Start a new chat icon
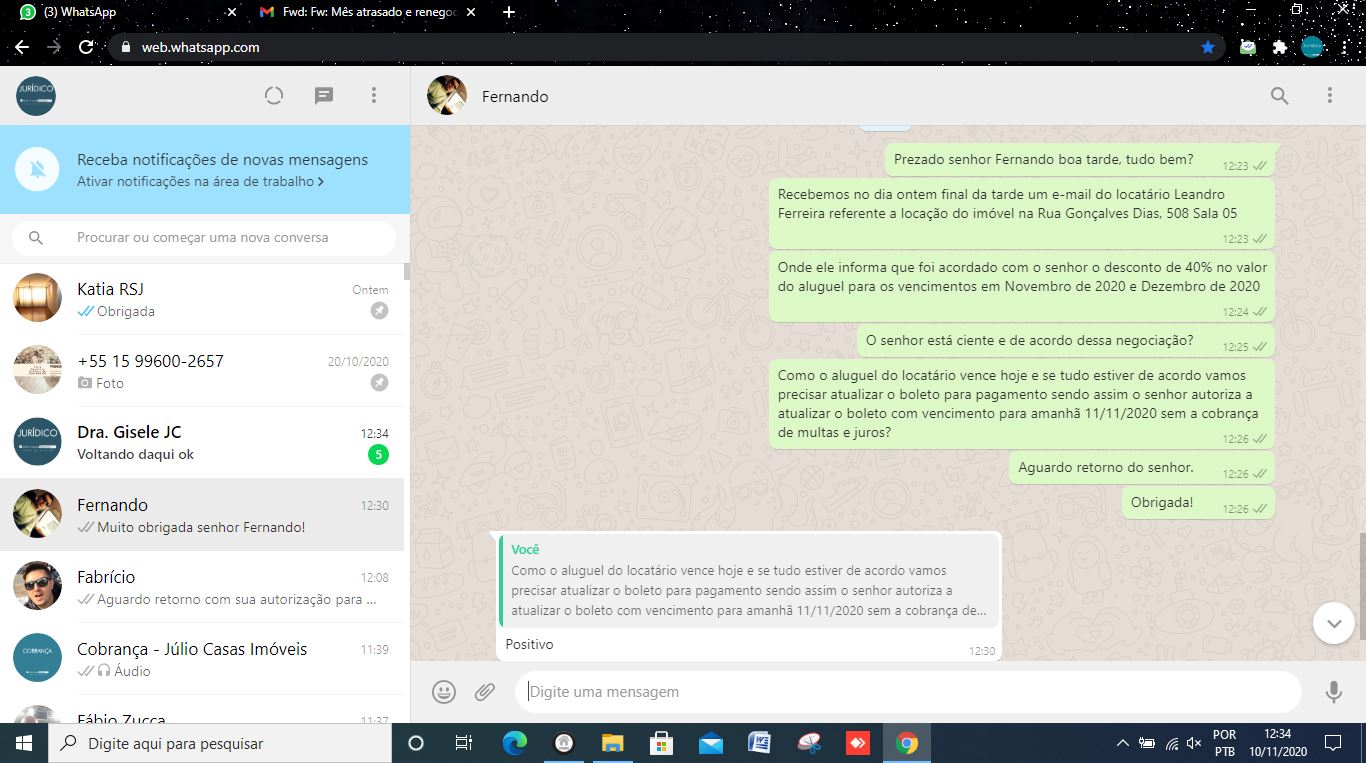Screen dimensions: 1366x763 [324, 96]
